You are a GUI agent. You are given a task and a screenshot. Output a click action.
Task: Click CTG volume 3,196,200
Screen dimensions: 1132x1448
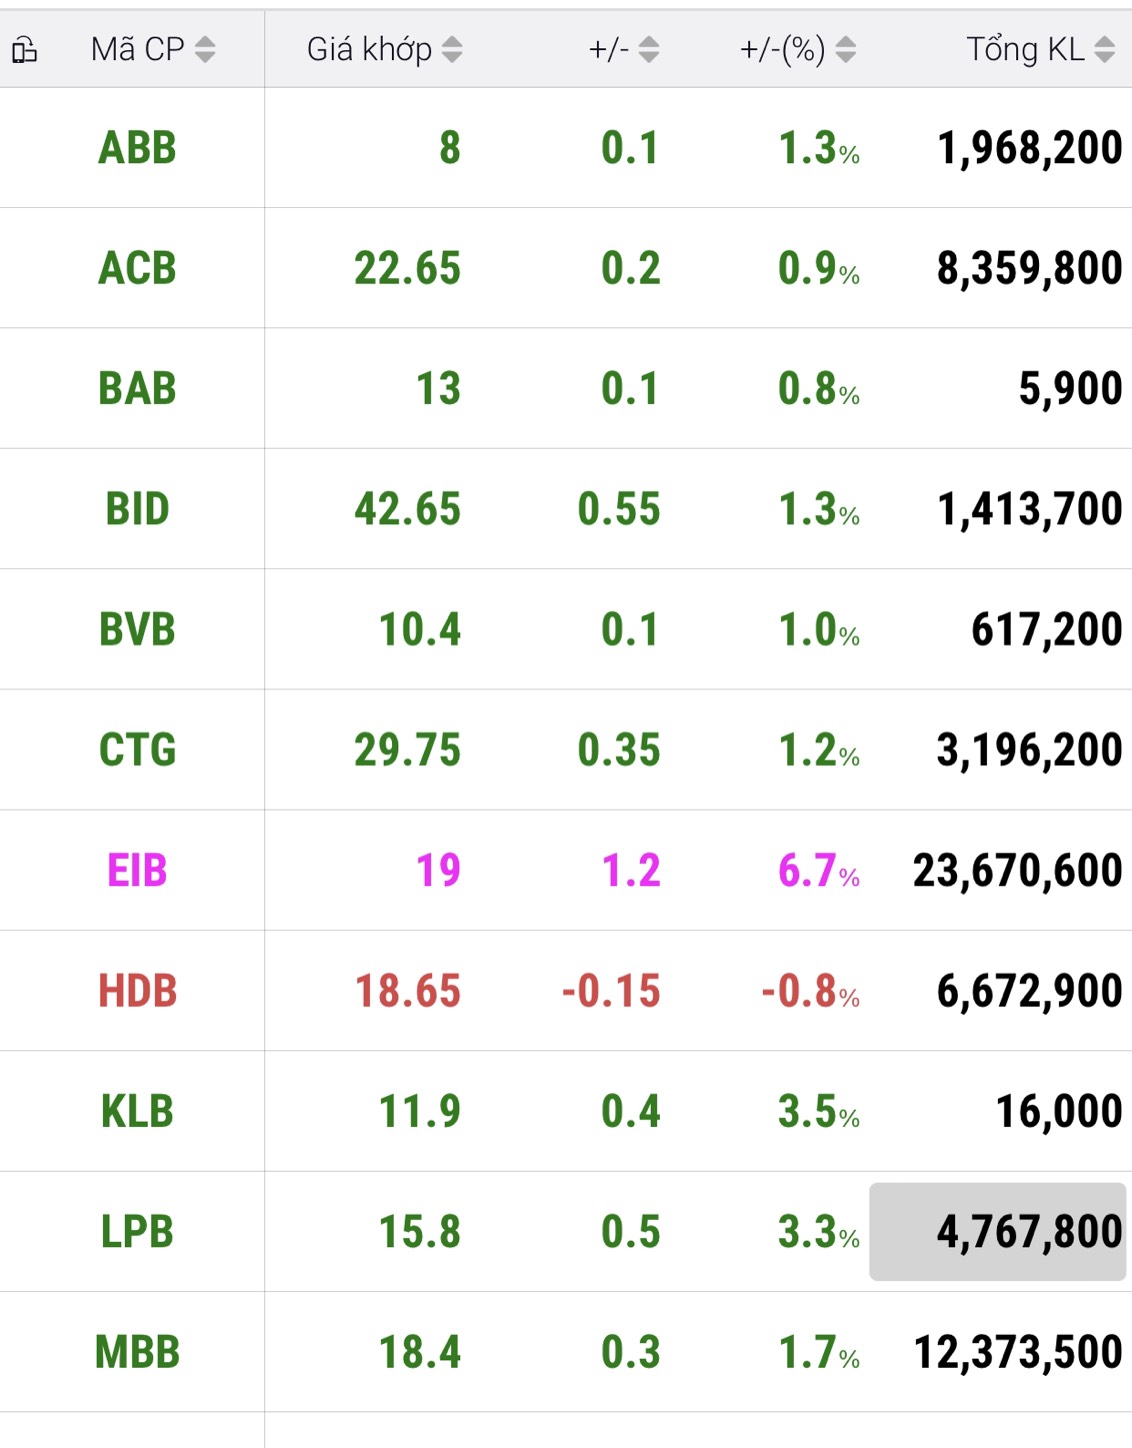click(x=1029, y=750)
